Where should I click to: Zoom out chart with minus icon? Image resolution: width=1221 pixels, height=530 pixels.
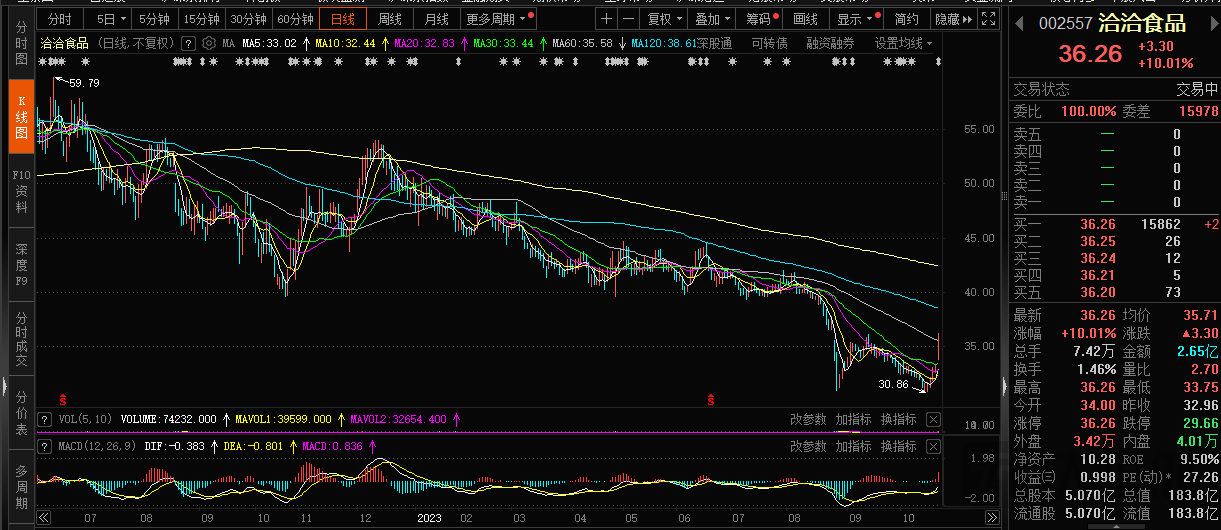coord(627,19)
